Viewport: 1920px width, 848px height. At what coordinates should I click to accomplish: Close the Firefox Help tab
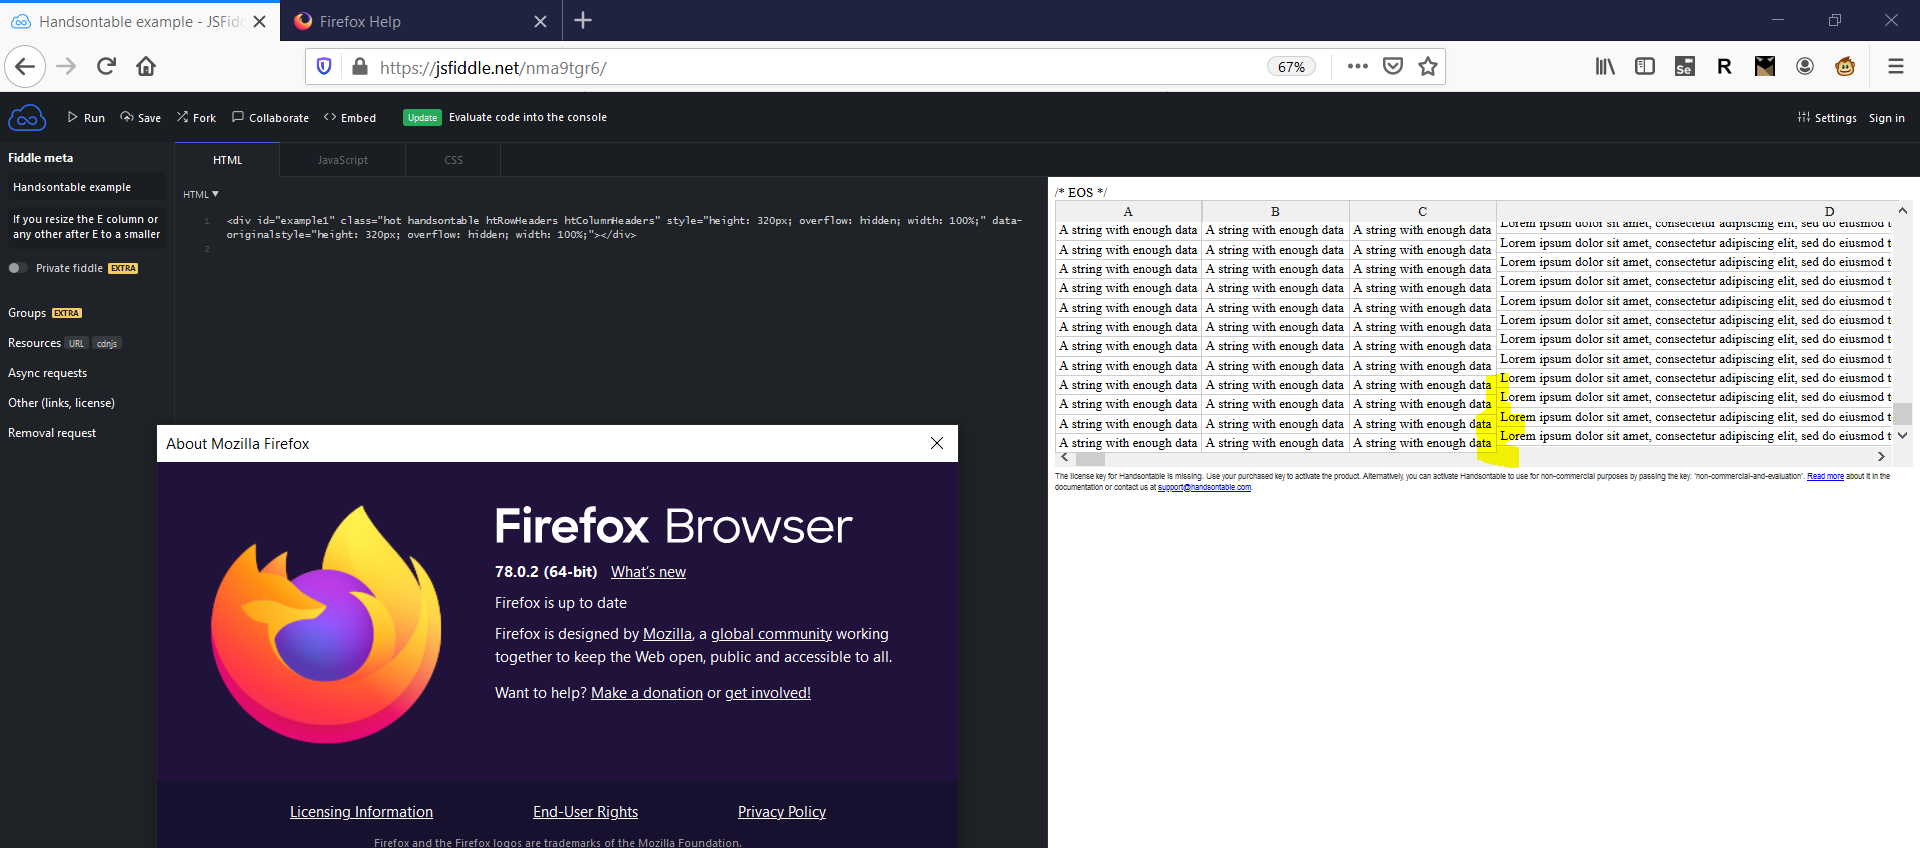540,21
